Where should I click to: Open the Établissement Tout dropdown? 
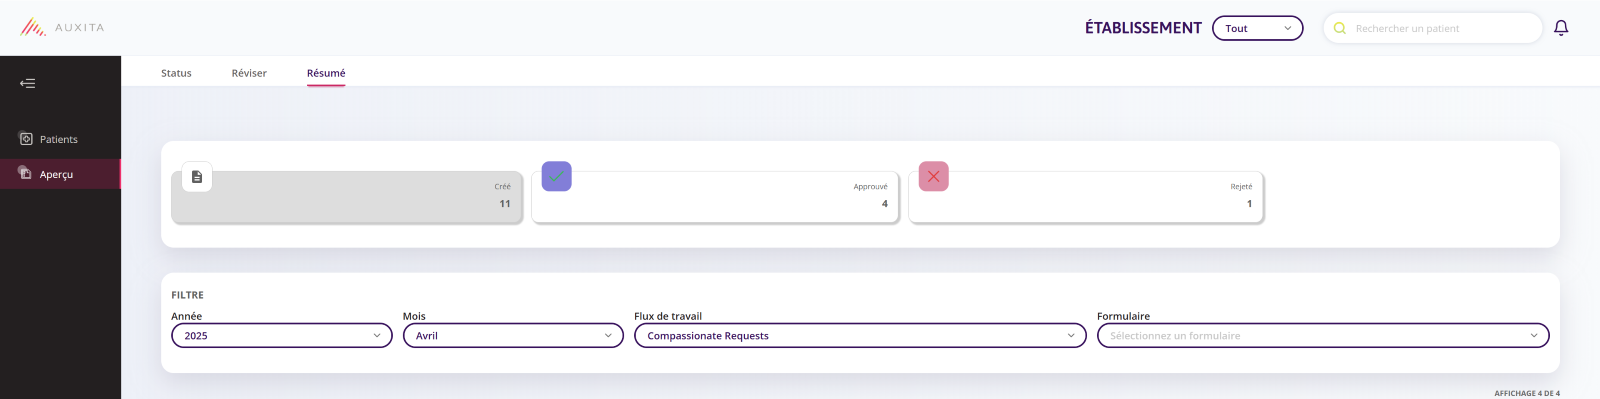click(1258, 28)
